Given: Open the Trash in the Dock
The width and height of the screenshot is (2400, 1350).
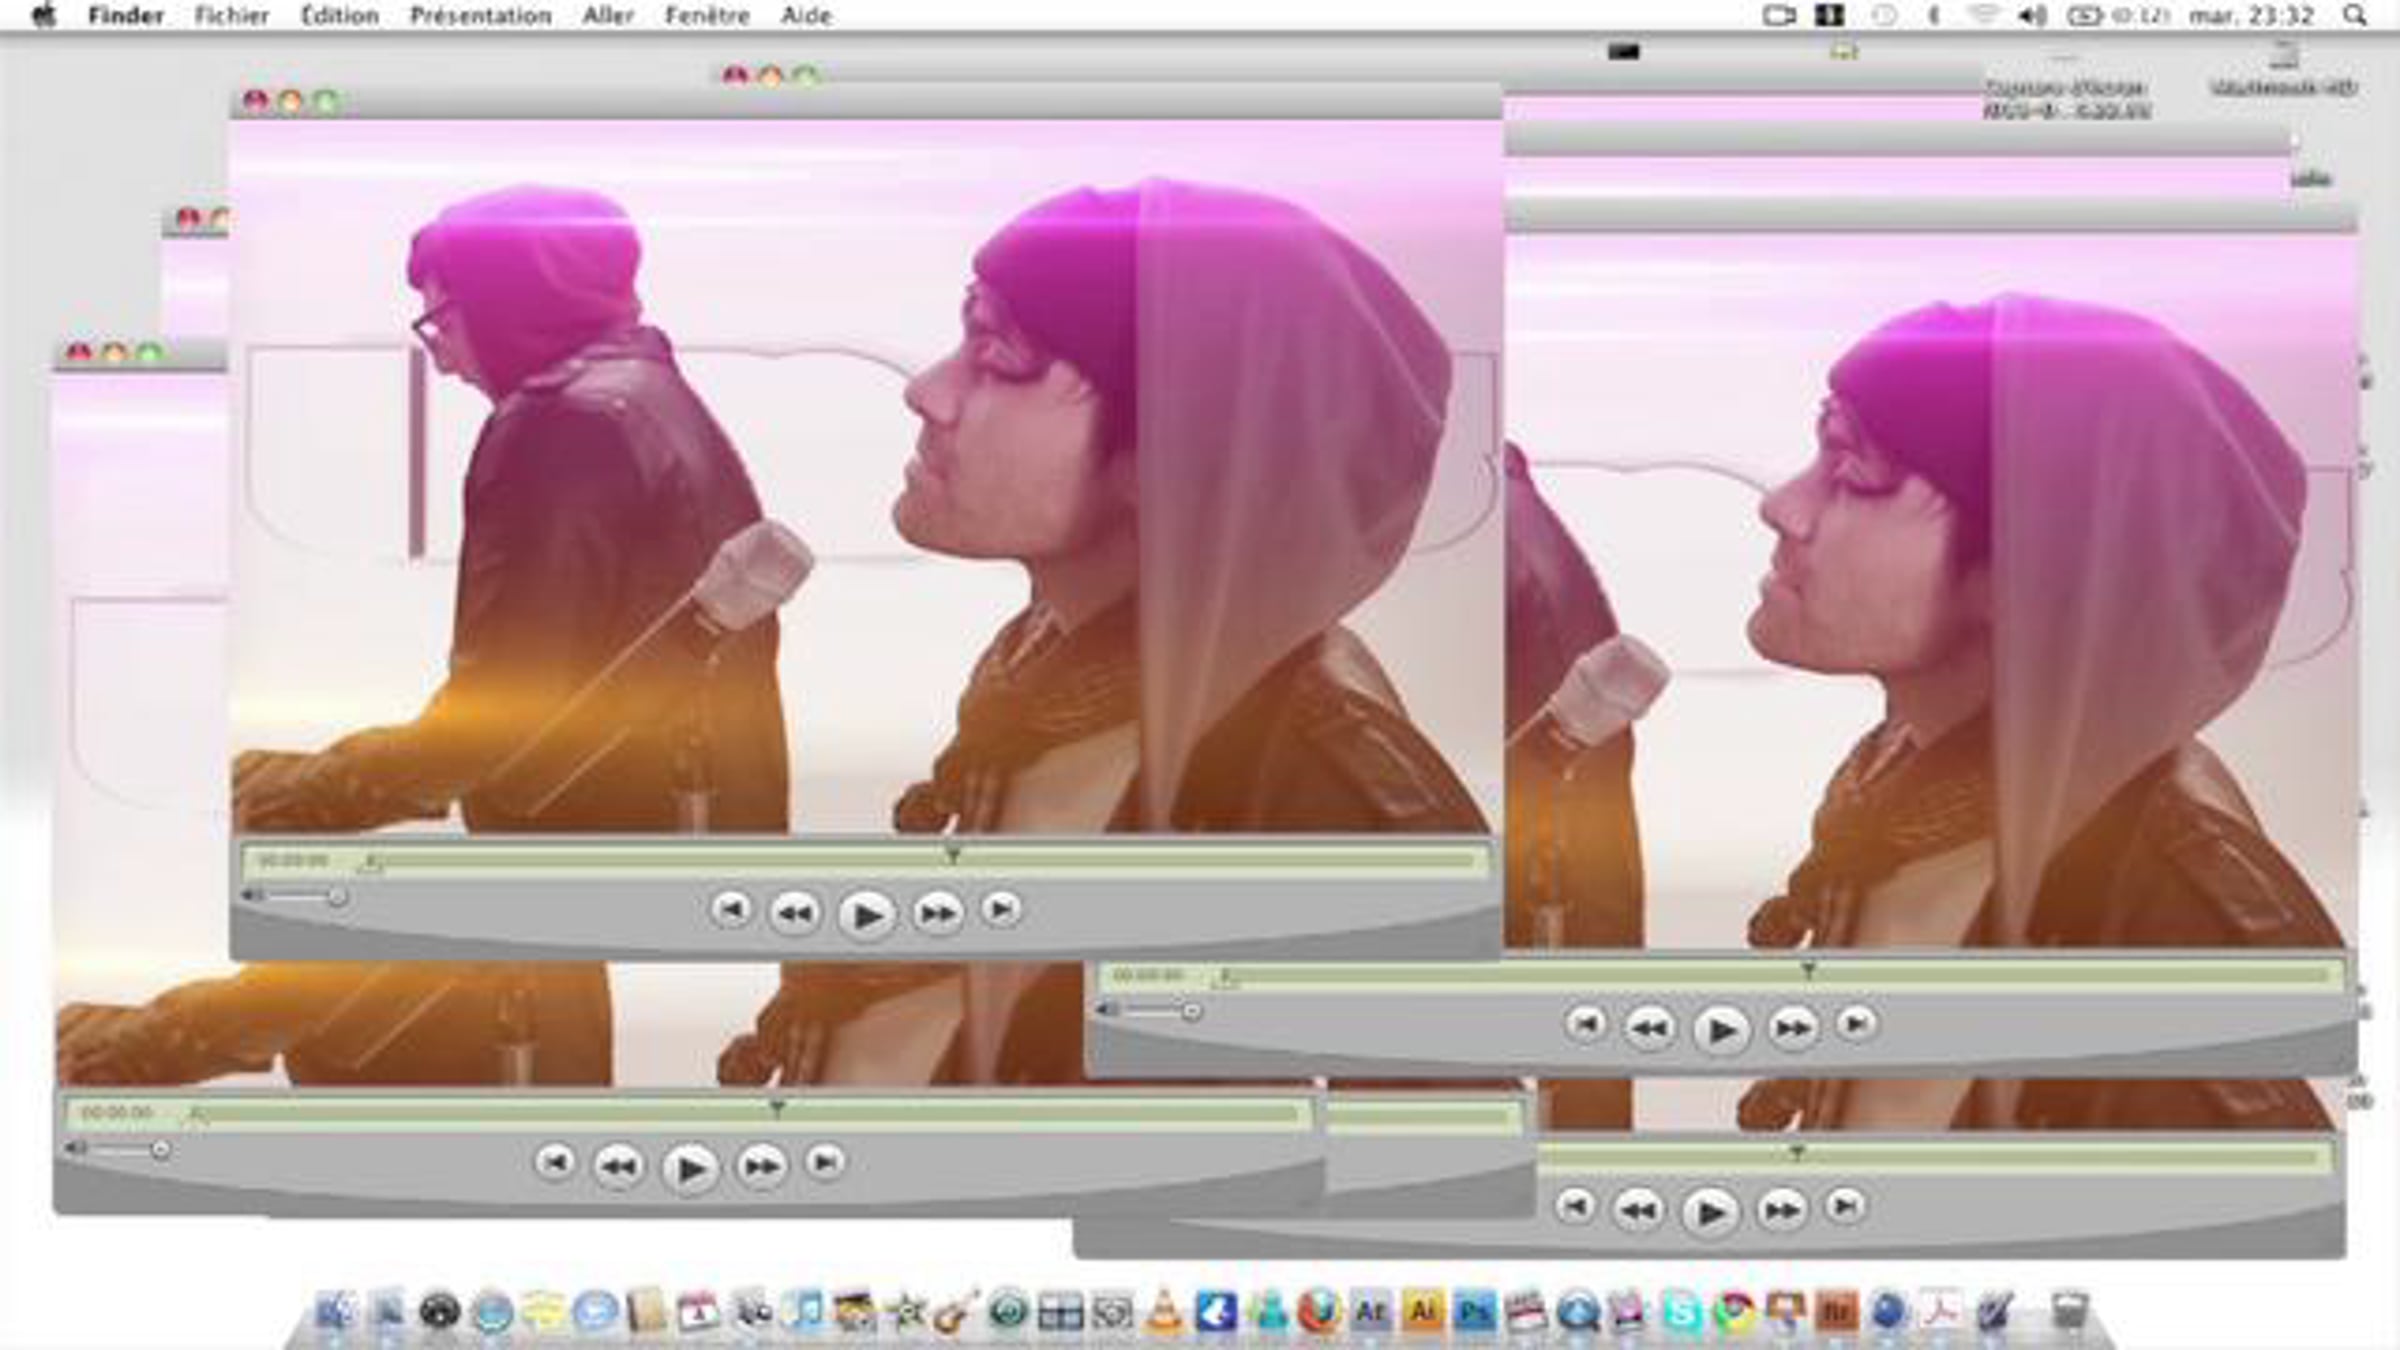Looking at the screenshot, I should [x=2070, y=1311].
